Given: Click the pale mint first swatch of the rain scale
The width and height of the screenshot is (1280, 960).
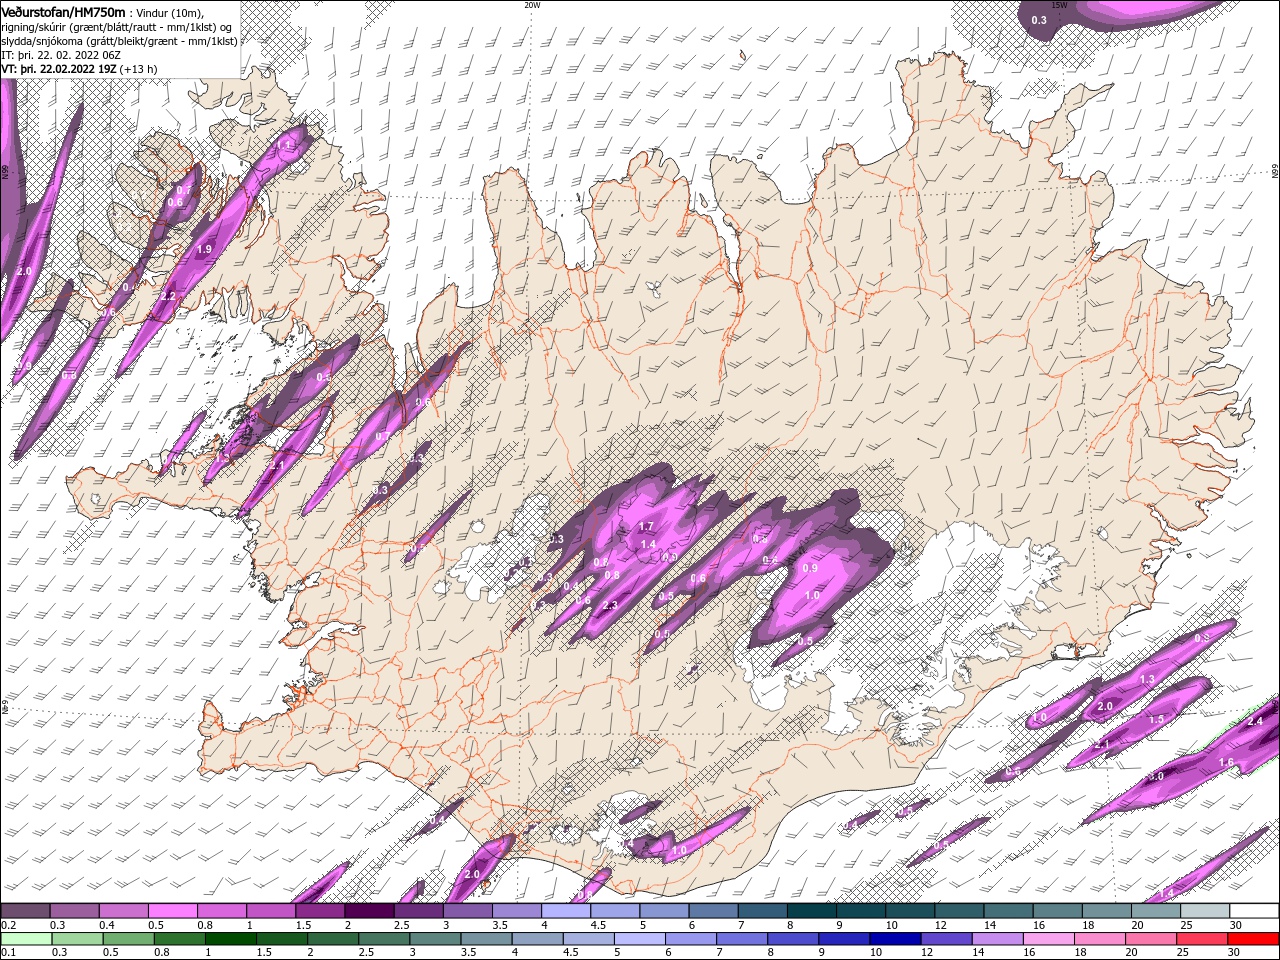Looking at the screenshot, I should [25, 939].
